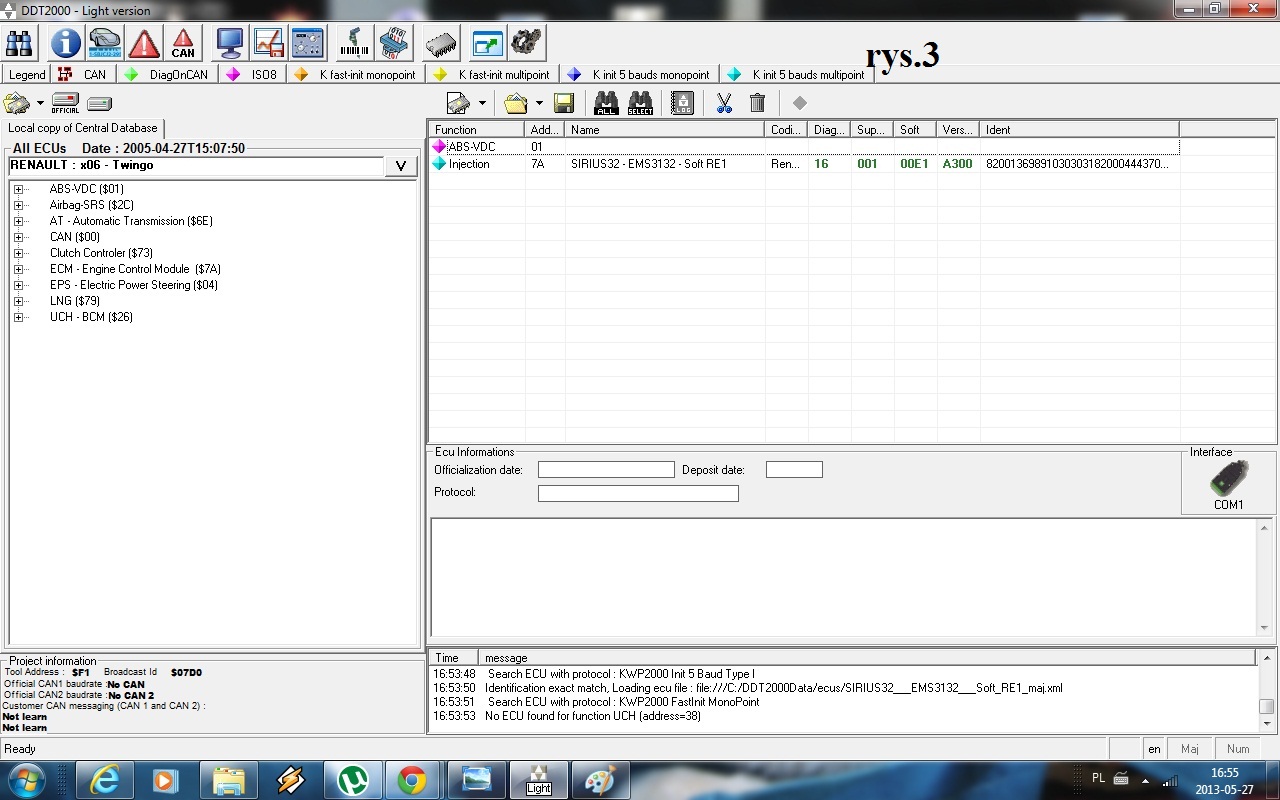Click the Officialization date input field
This screenshot has width=1280, height=800.
606,470
